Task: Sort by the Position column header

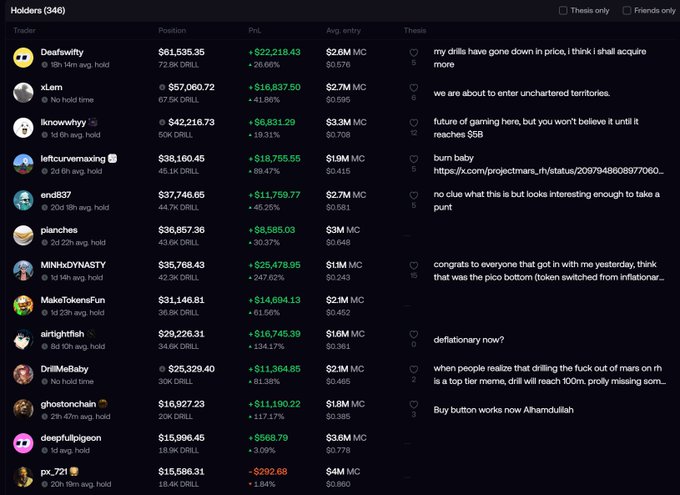Action: pos(172,30)
